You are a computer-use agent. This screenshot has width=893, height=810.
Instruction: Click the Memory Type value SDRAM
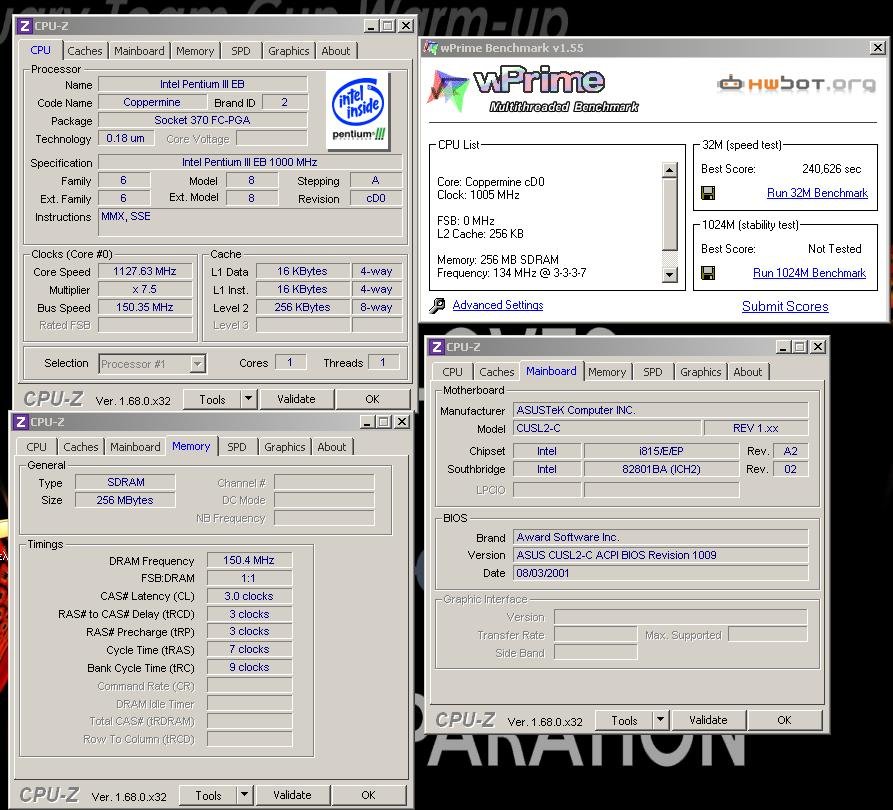tap(125, 482)
